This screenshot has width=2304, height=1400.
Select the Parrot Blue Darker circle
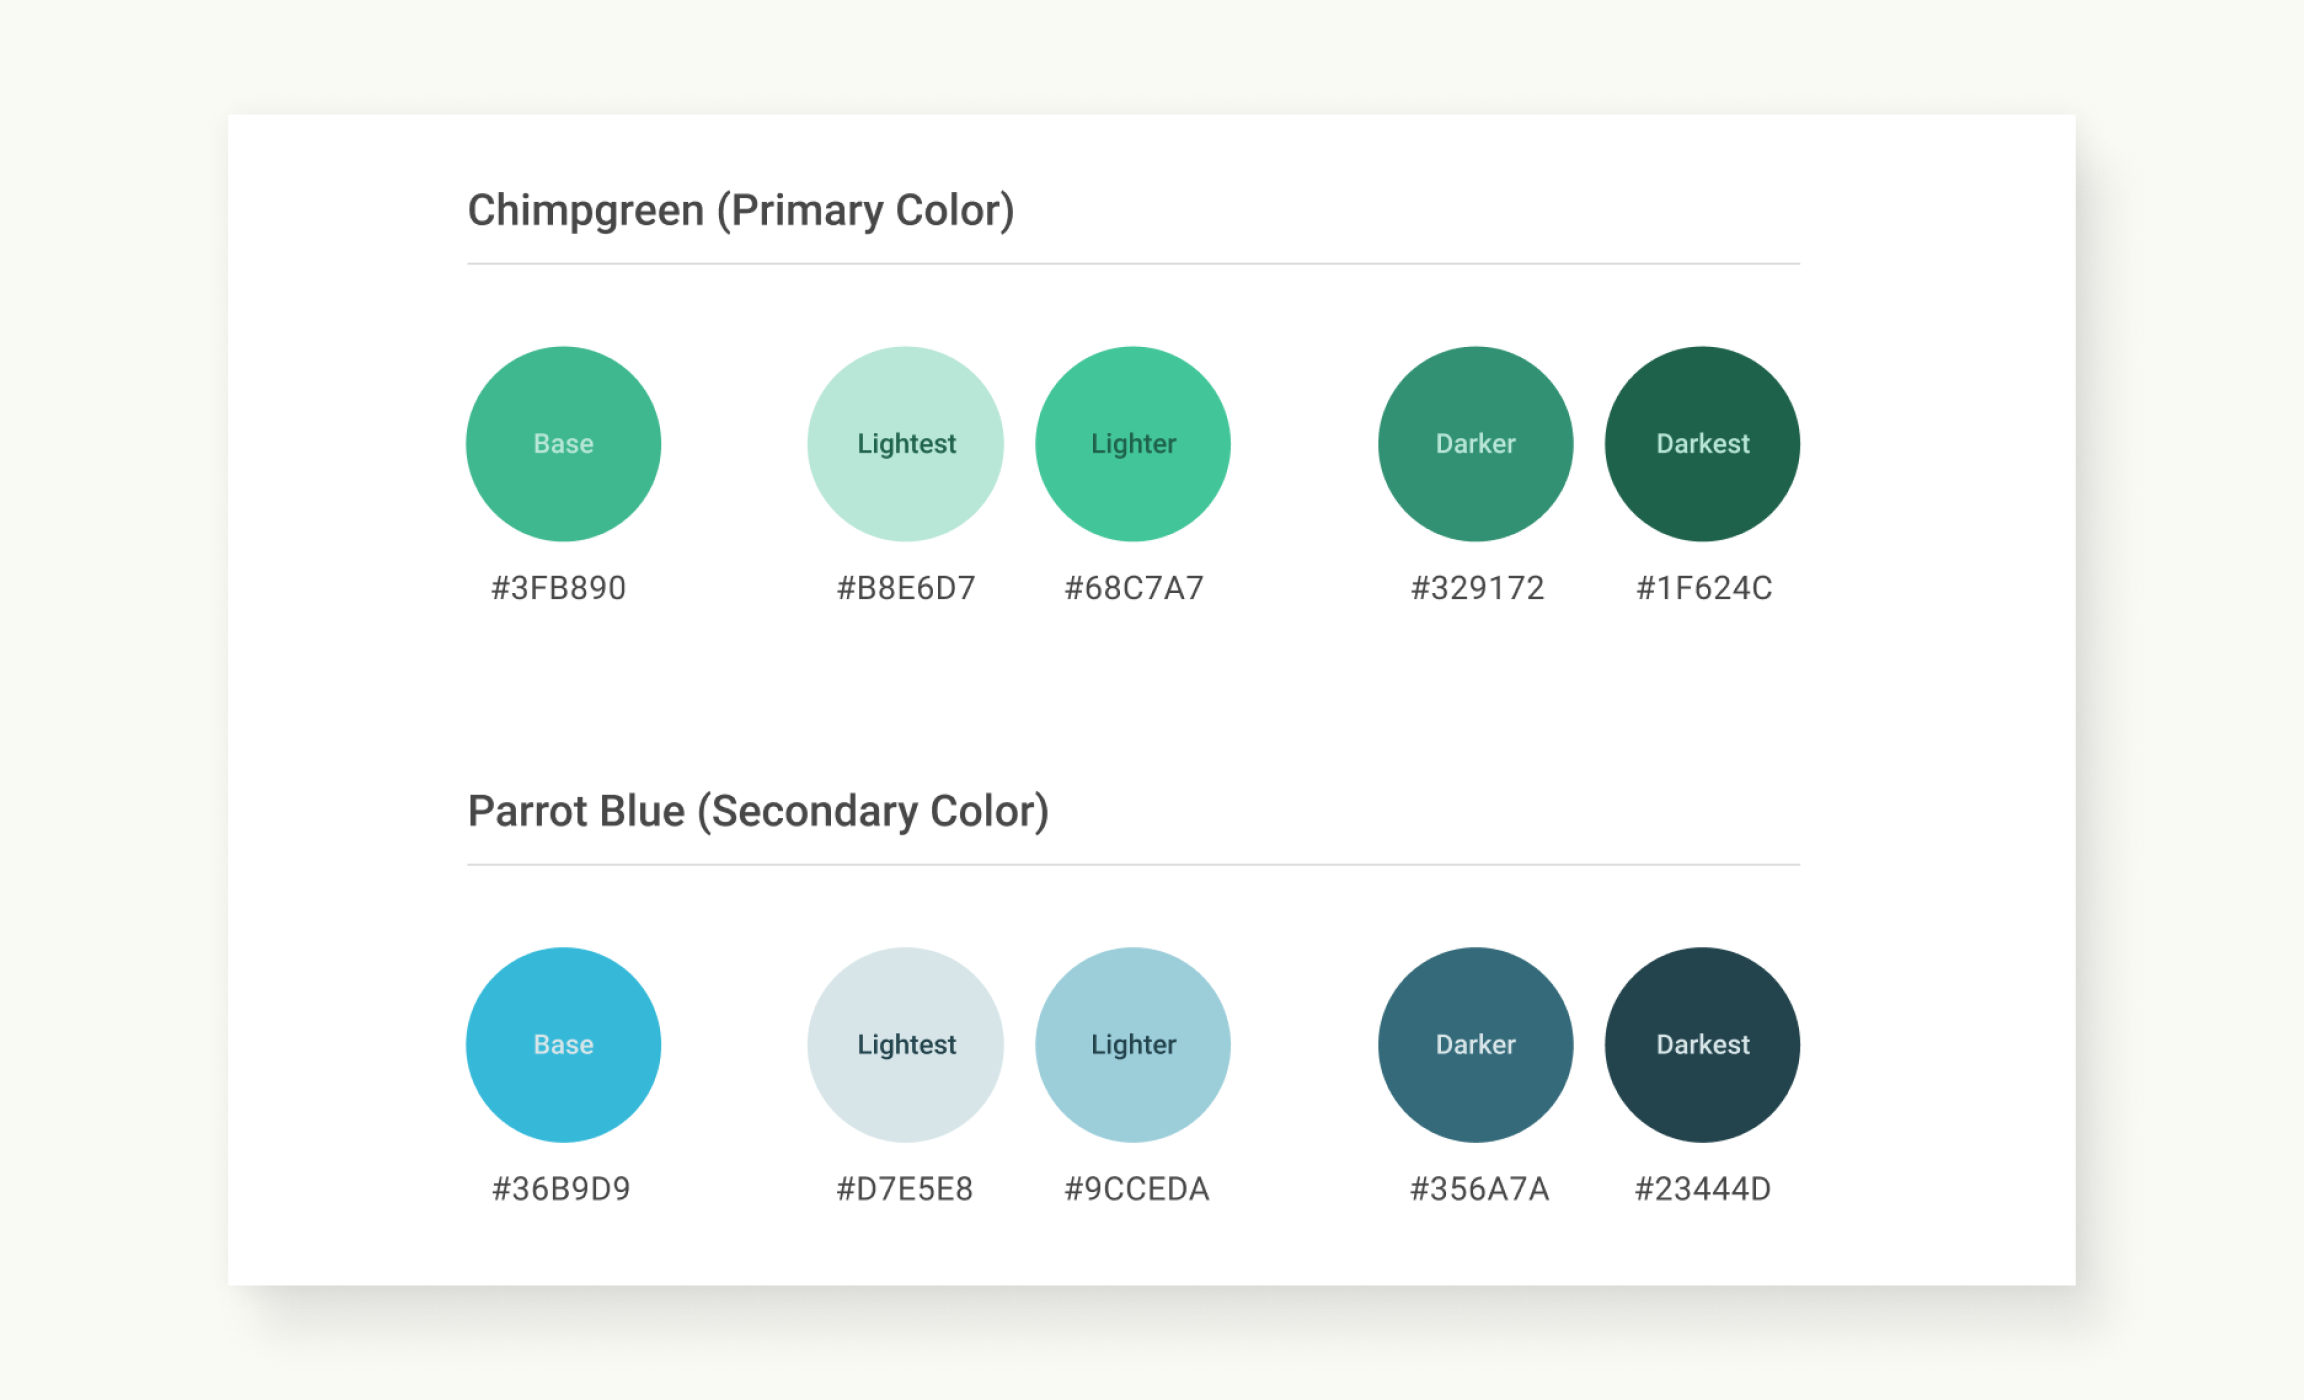pos(1475,1045)
